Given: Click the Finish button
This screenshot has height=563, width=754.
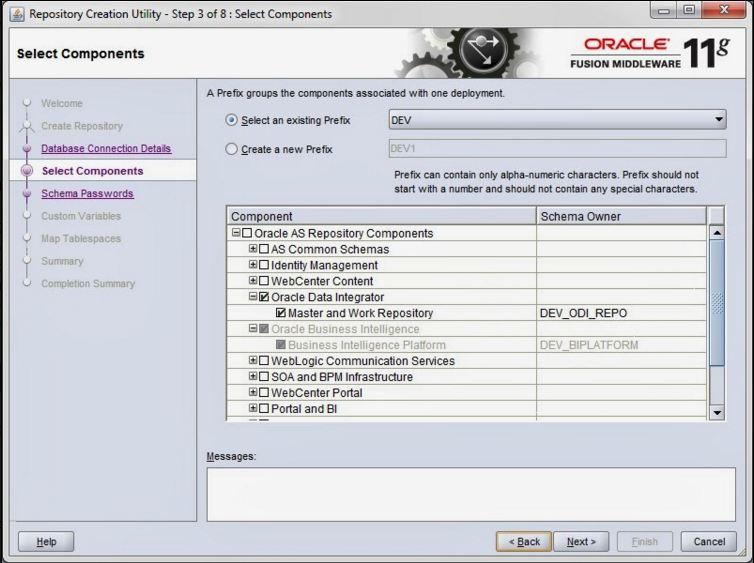Looking at the screenshot, I should (644, 541).
